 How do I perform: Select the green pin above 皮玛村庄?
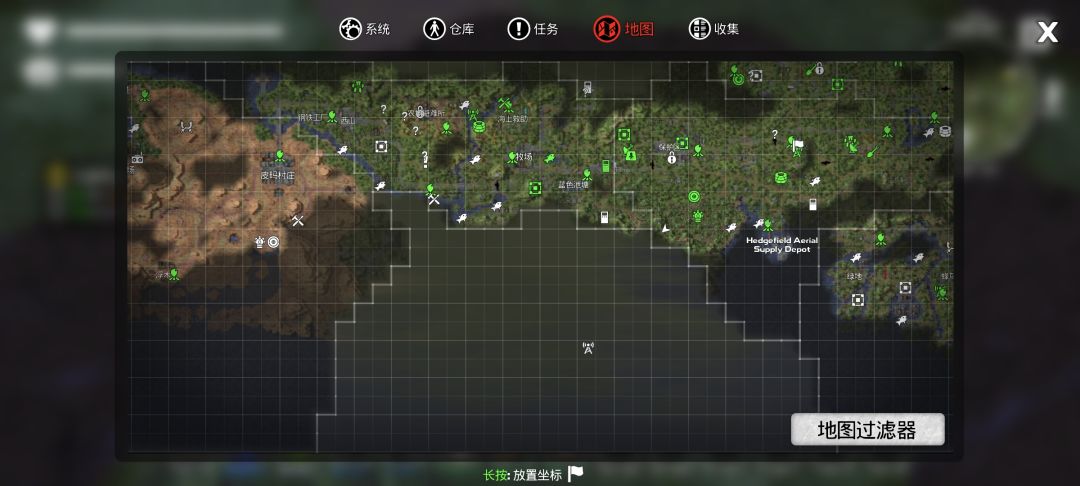click(280, 156)
